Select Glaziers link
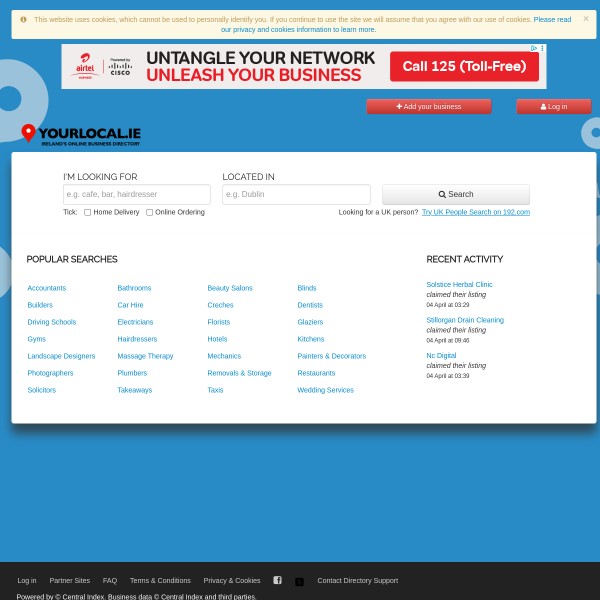The image size is (600, 600). 310,322
